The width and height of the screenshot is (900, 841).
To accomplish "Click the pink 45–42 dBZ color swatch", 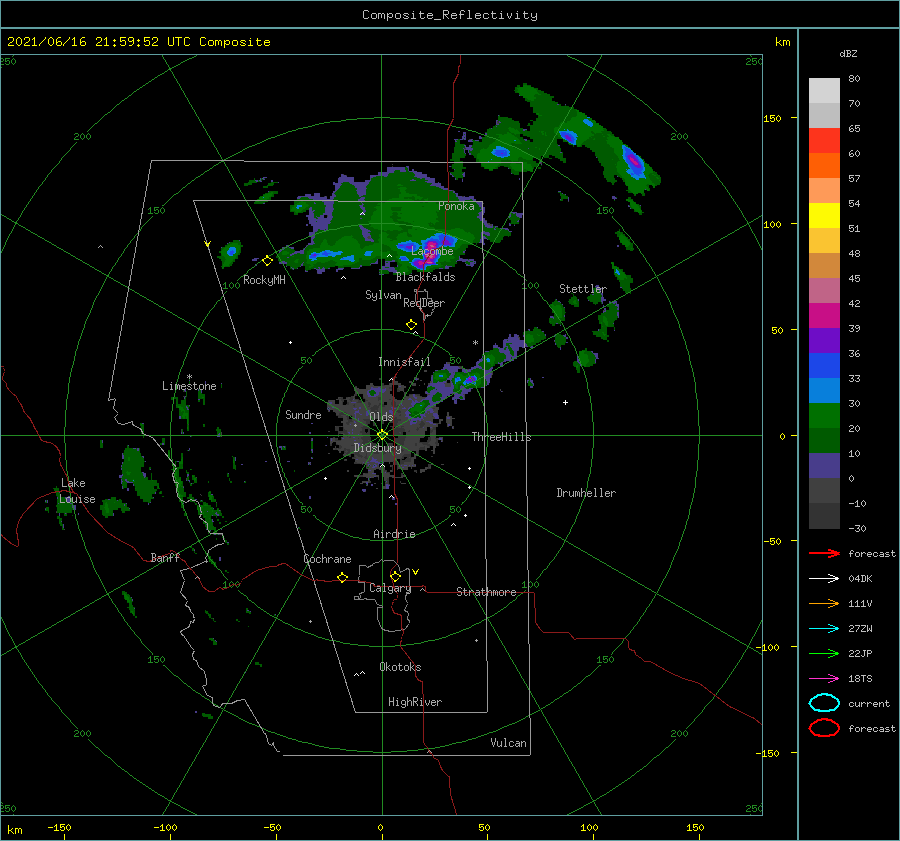I will 824,290.
